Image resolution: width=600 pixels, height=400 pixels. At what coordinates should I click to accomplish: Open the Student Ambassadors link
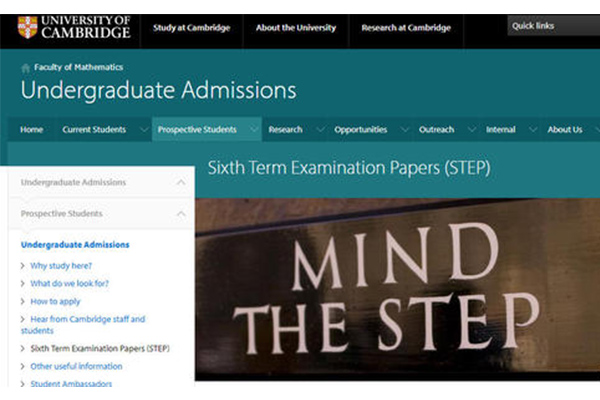tap(71, 383)
